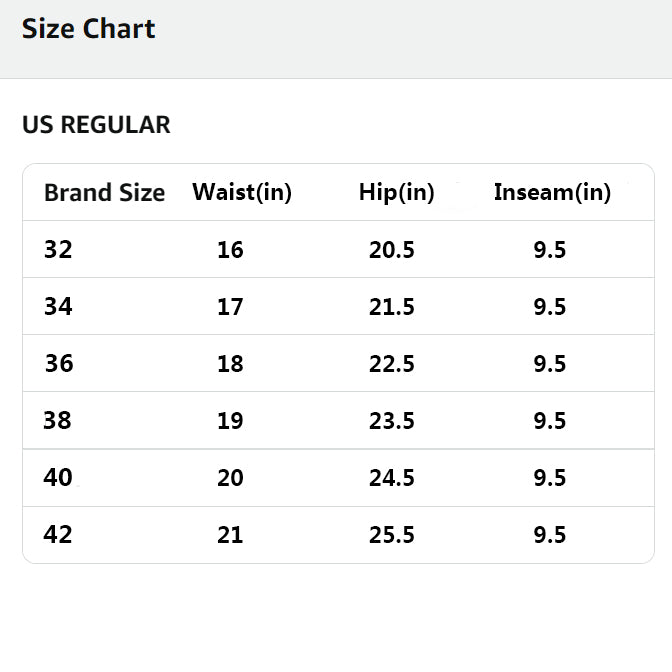Click the Size Chart title

pos(88,29)
